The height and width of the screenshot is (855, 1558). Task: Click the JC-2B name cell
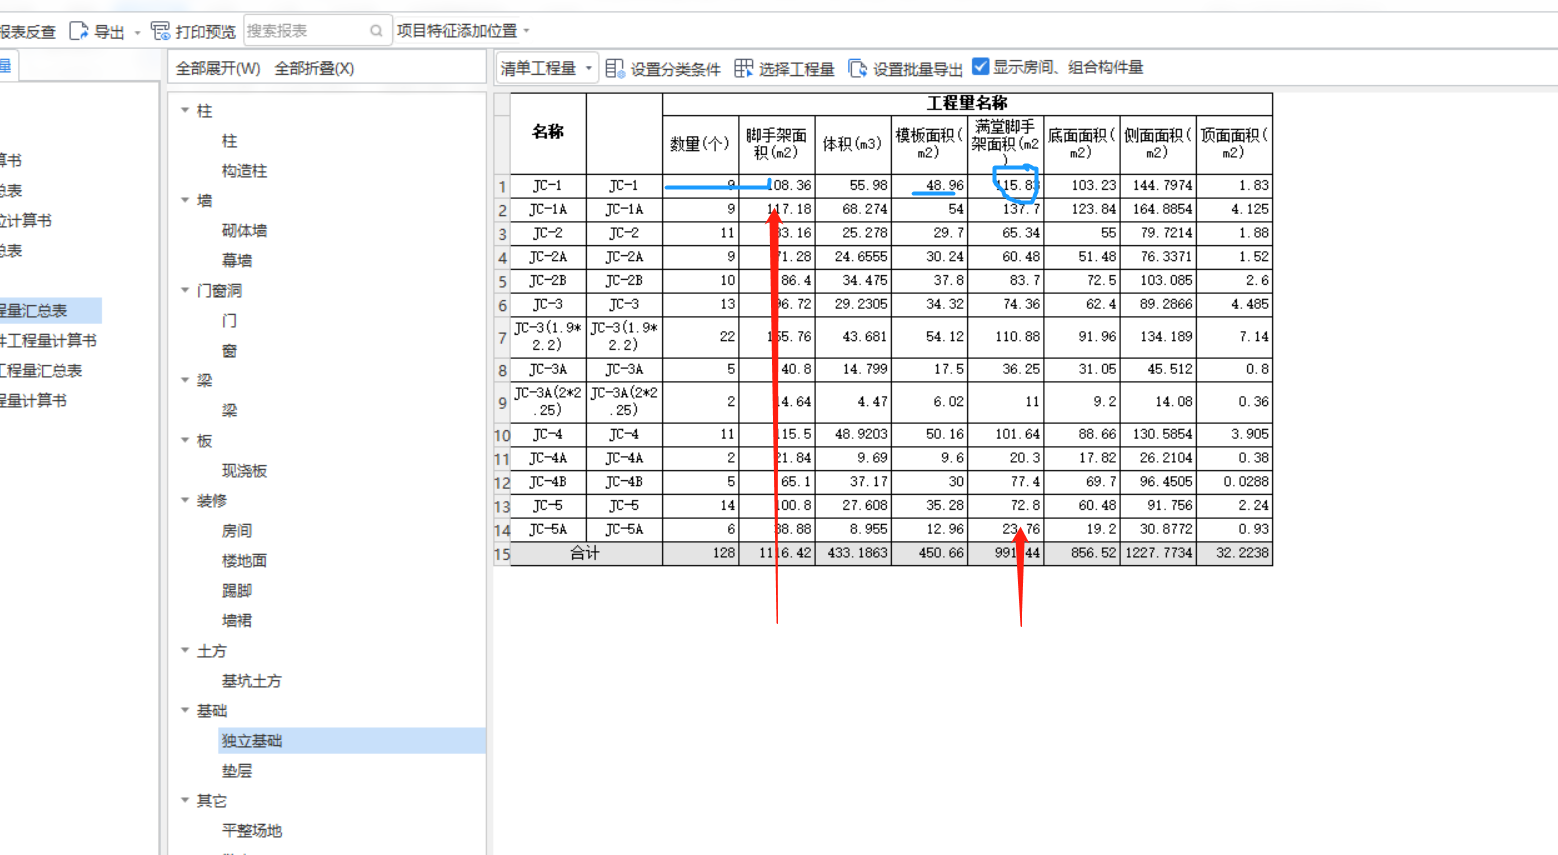tap(548, 281)
